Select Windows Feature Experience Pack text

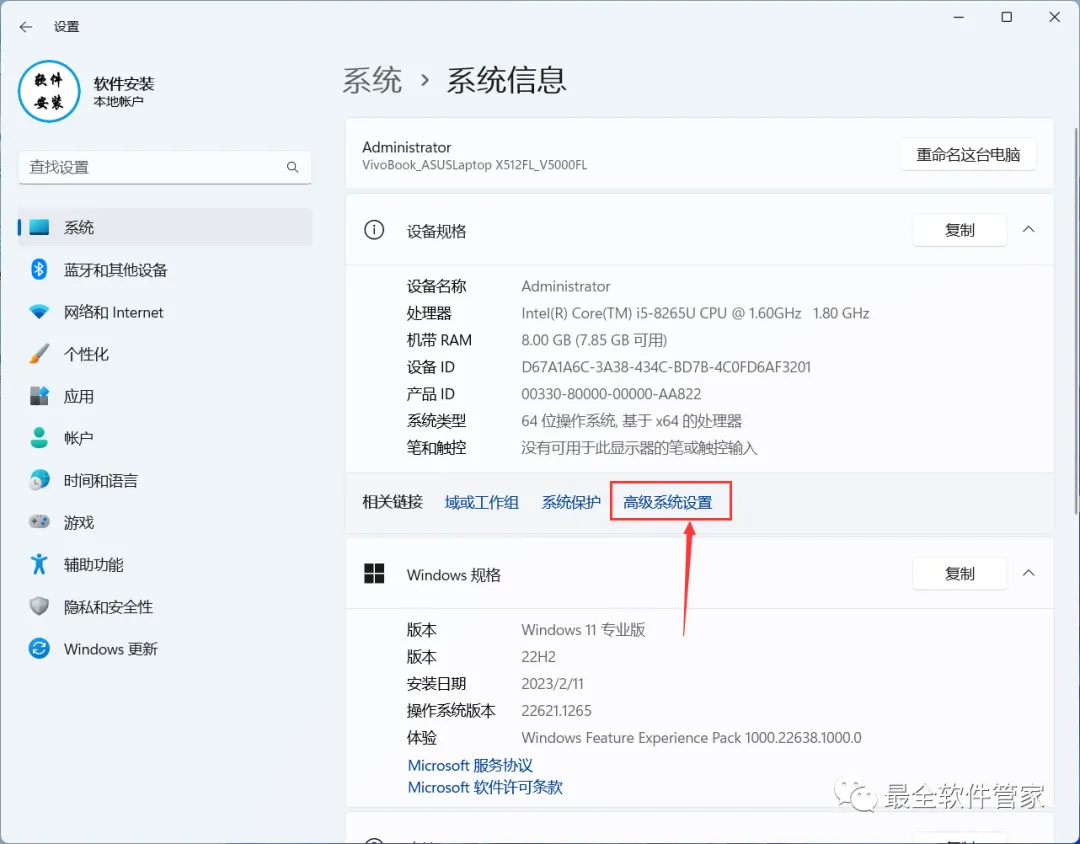[x=691, y=738]
